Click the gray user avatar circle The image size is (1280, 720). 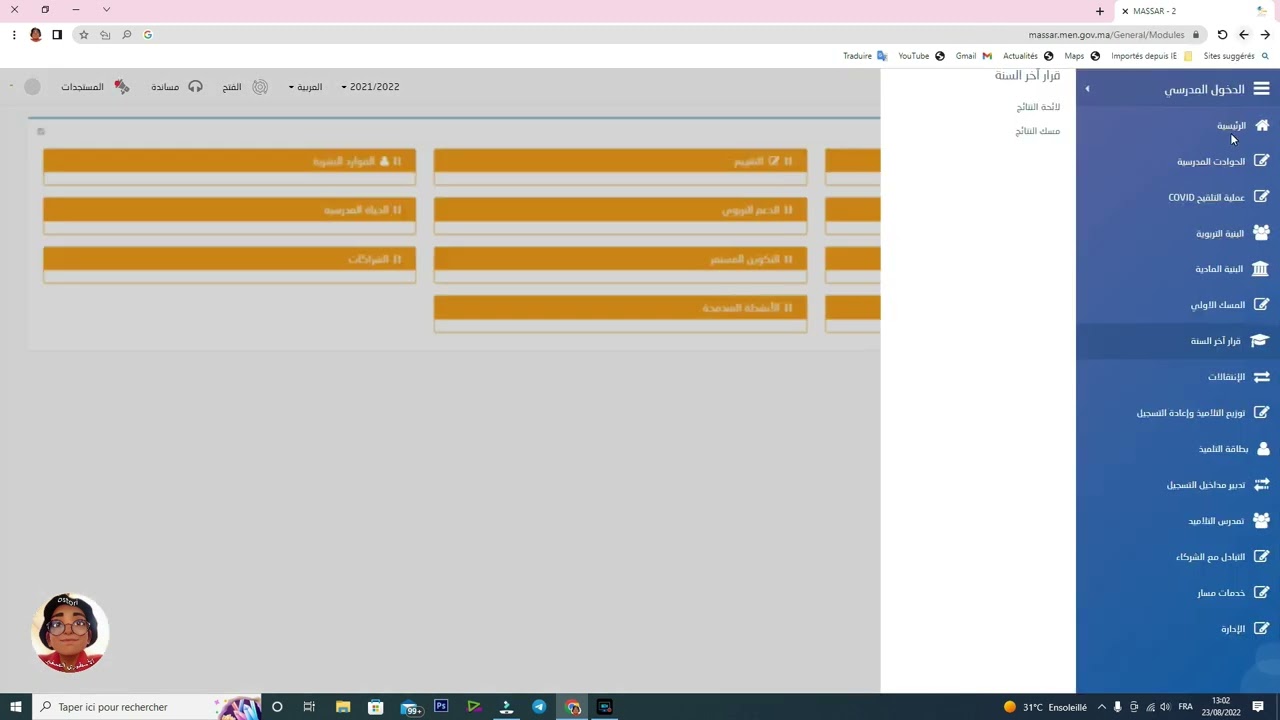32,87
